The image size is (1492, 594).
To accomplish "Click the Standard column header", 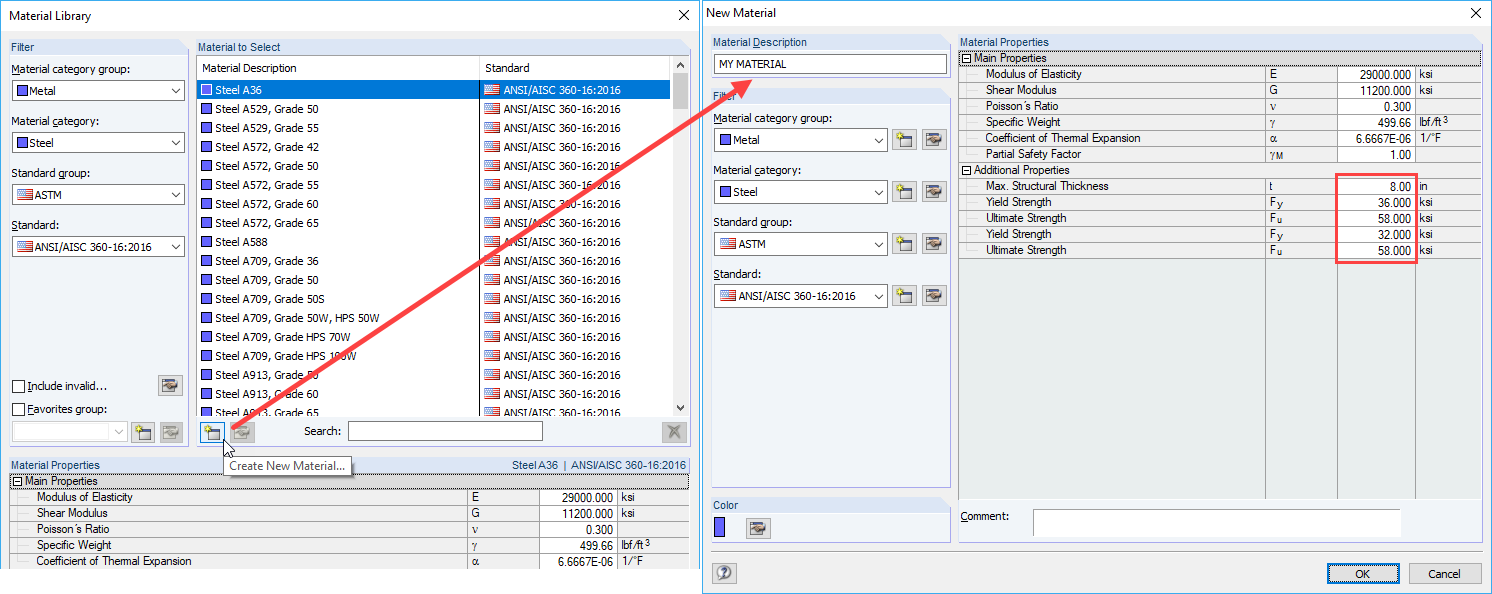I will coord(575,68).
